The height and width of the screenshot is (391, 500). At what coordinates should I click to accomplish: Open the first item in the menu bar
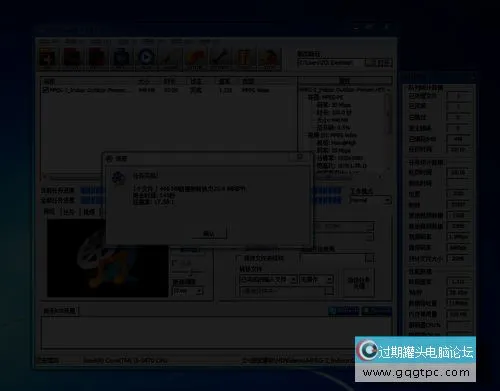(49, 42)
